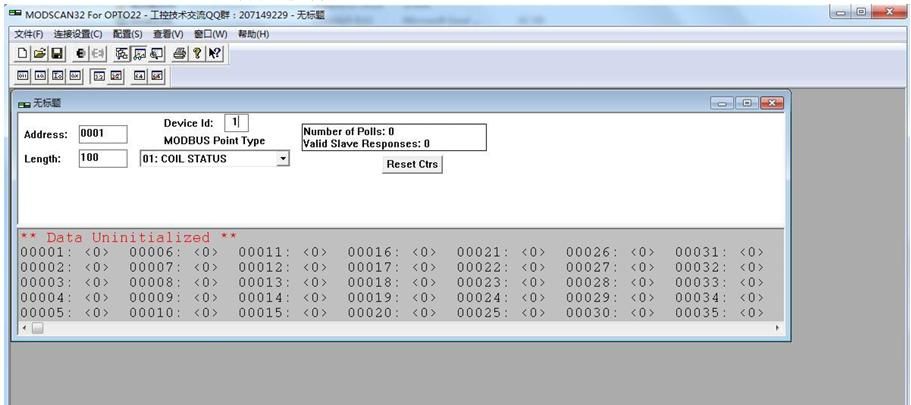Close the 无标题 child window

point(772,103)
